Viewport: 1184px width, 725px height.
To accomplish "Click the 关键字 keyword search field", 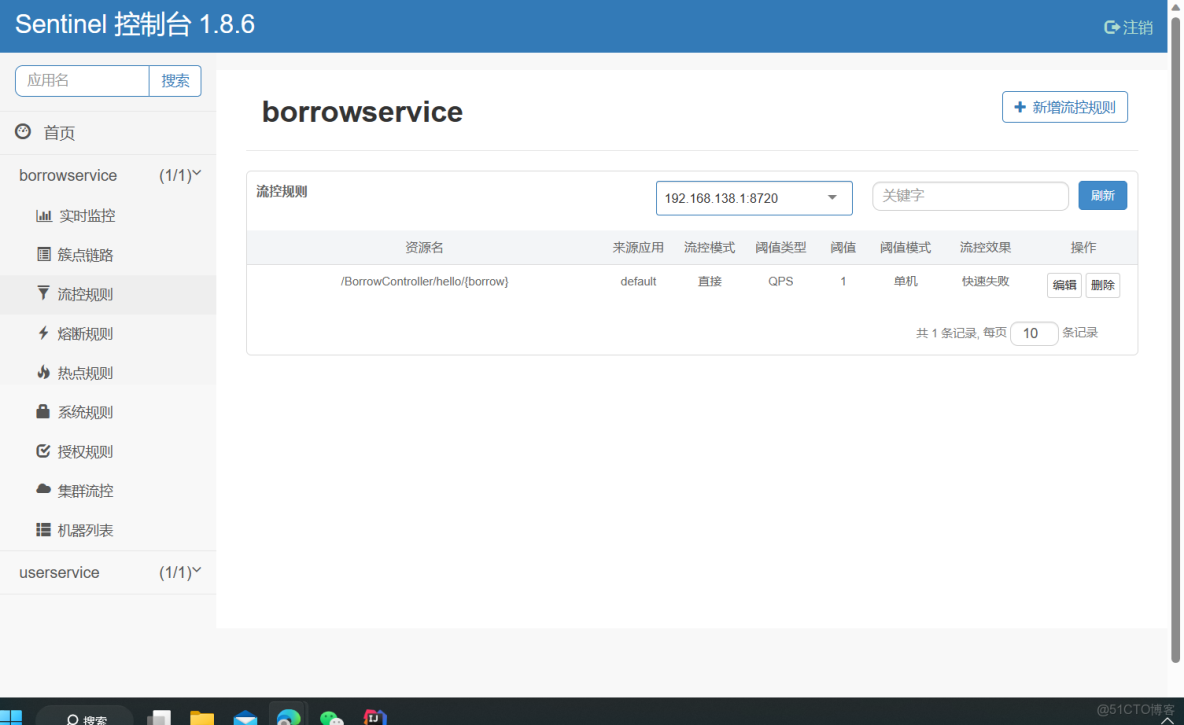I will [969, 195].
